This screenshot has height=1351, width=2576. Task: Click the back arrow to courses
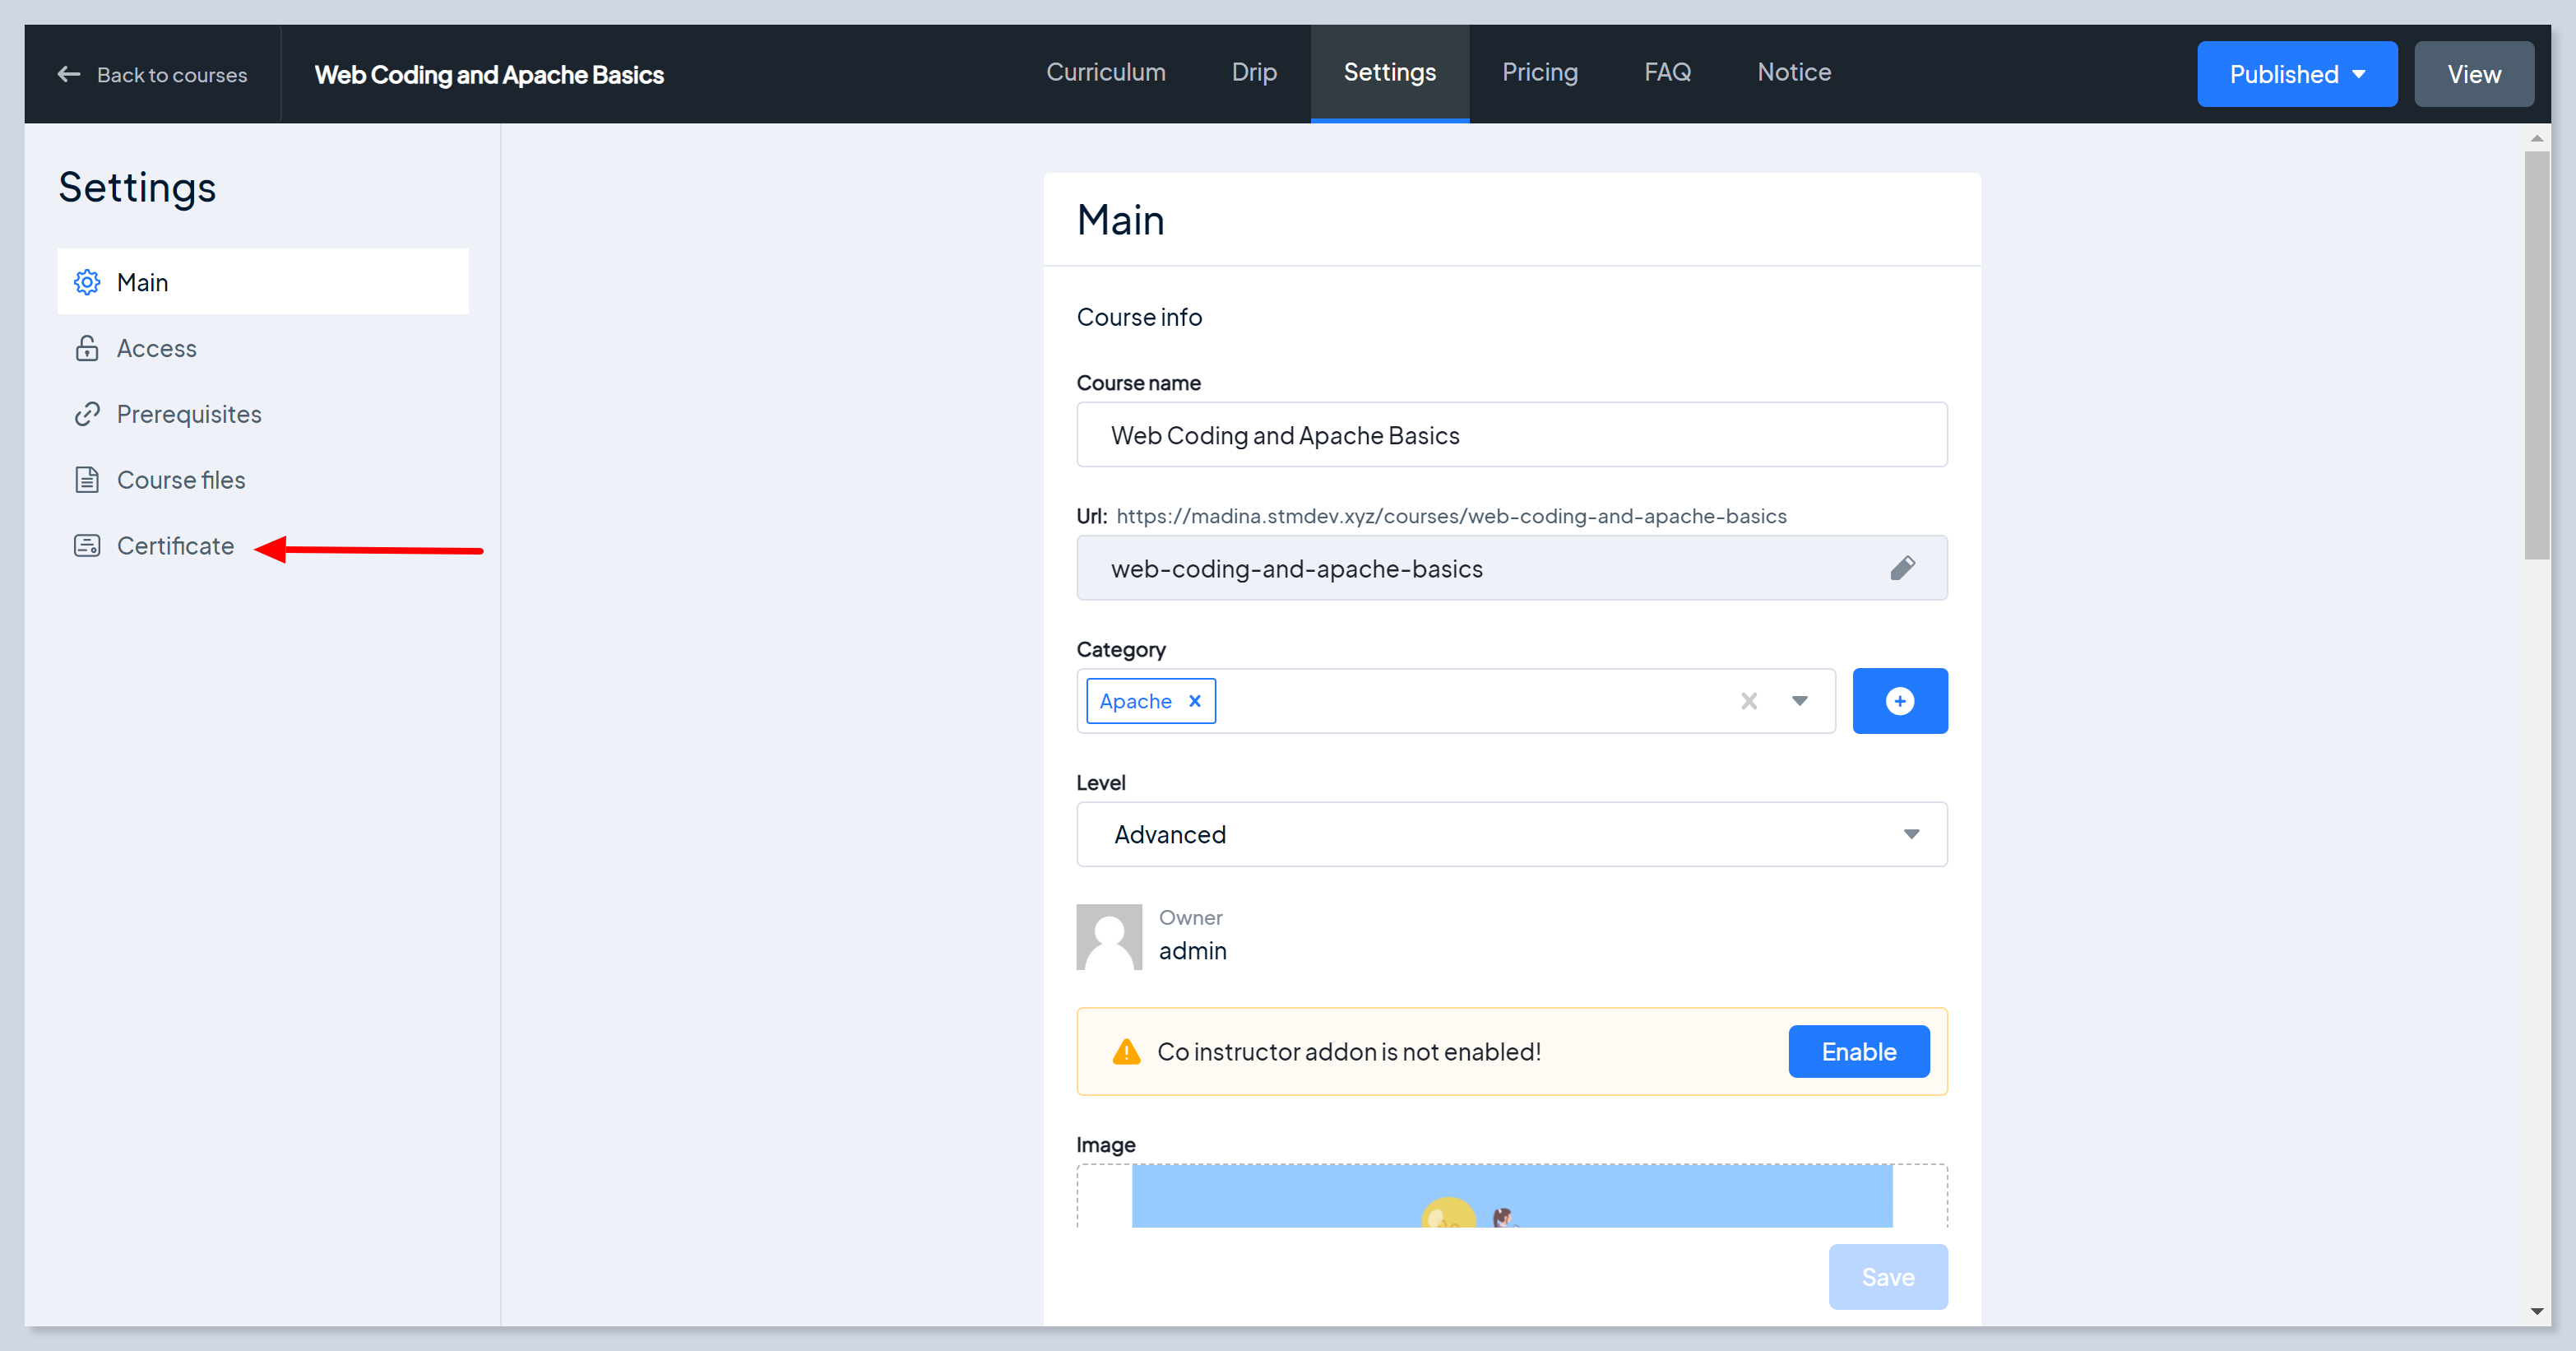point(69,74)
